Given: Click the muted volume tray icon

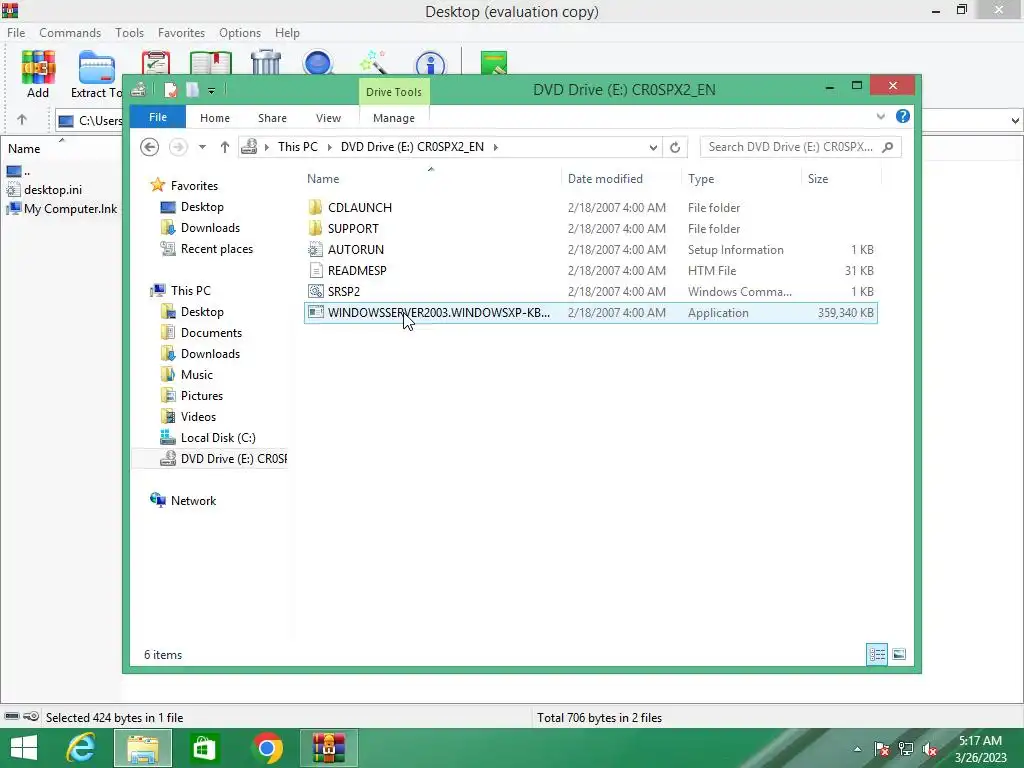Looking at the screenshot, I should pos(930,750).
